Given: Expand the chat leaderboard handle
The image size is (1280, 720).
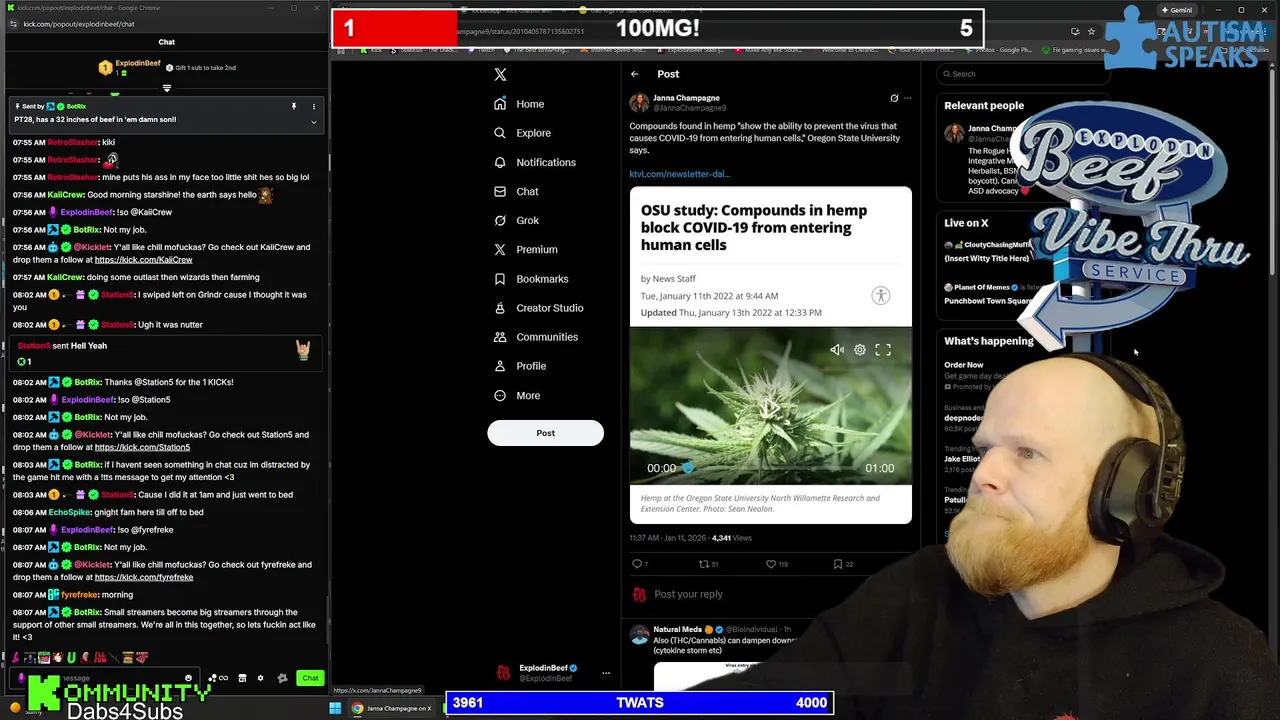Looking at the screenshot, I should 166,88.
